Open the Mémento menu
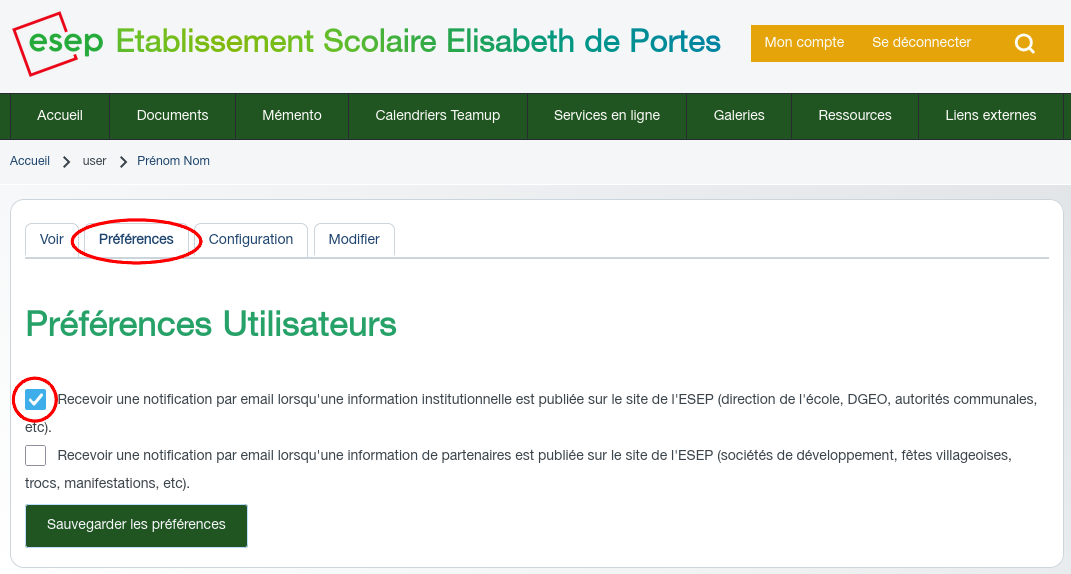The image size is (1071, 574). point(292,115)
